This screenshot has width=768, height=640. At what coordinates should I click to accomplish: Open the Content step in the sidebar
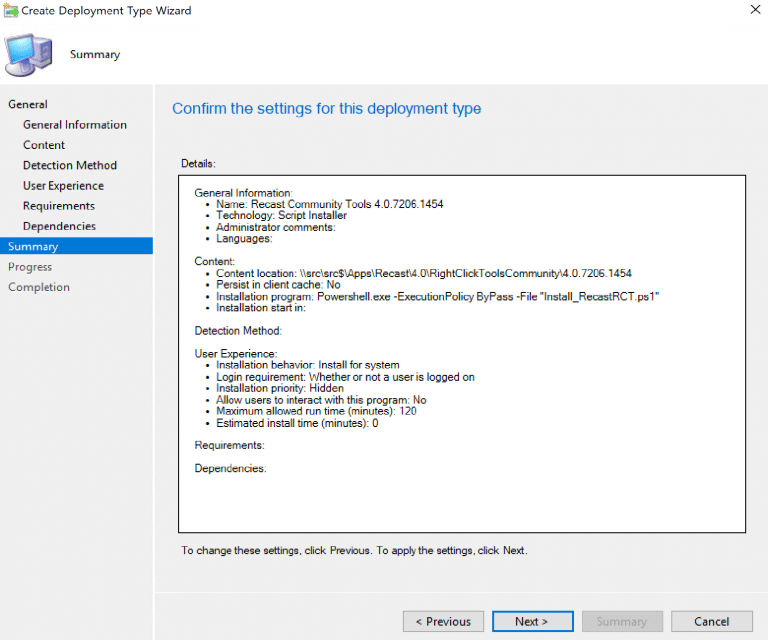[44, 145]
